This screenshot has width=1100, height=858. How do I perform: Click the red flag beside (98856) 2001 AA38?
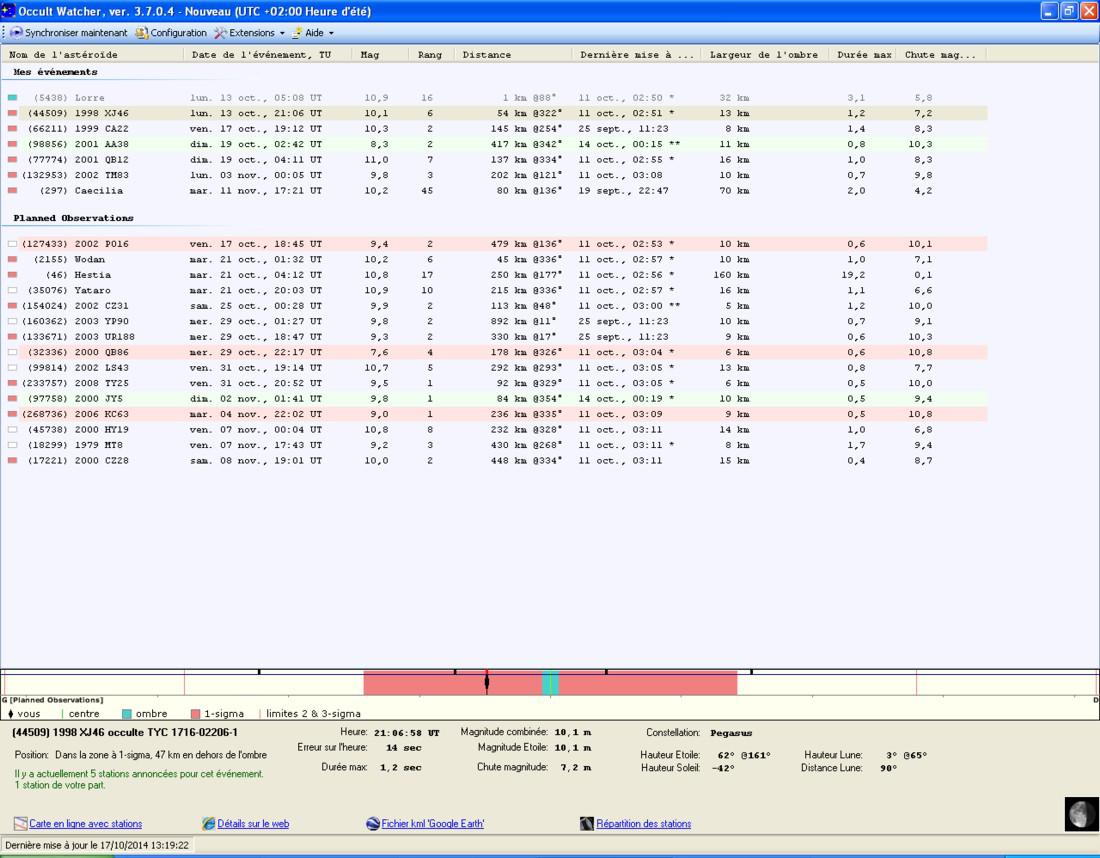tap(13, 144)
